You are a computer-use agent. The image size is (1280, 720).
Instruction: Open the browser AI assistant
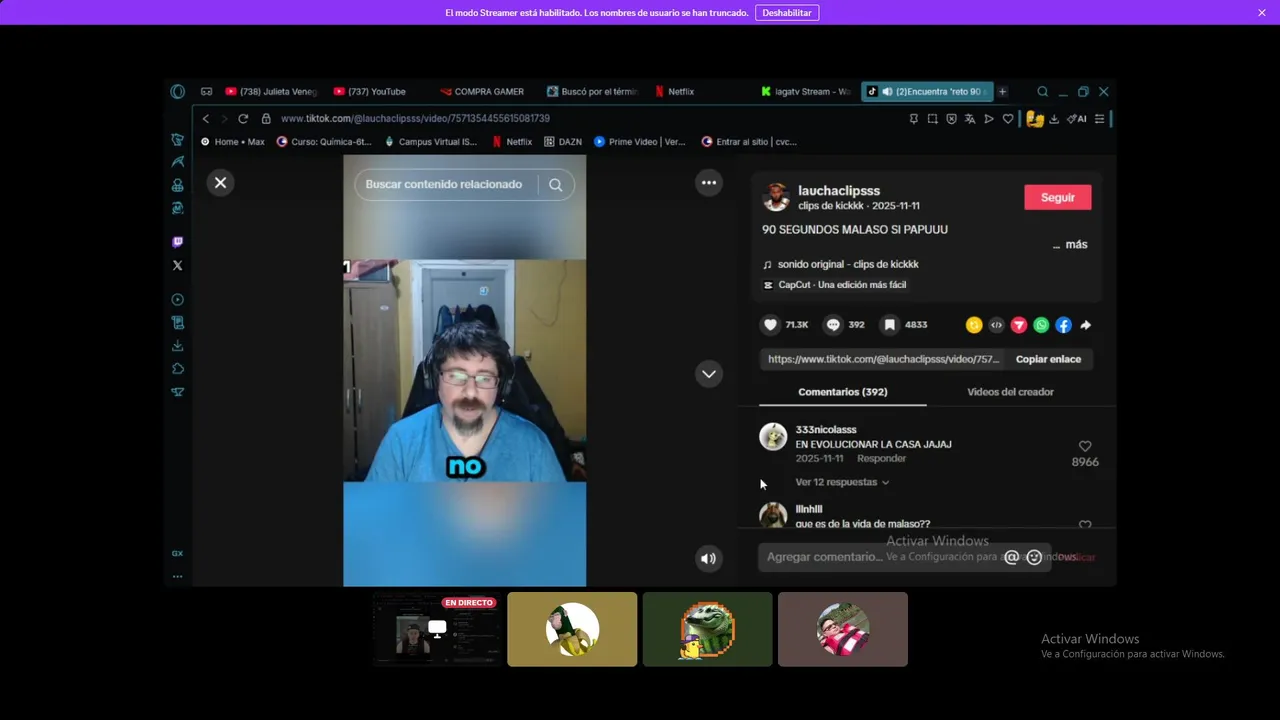tap(1077, 119)
